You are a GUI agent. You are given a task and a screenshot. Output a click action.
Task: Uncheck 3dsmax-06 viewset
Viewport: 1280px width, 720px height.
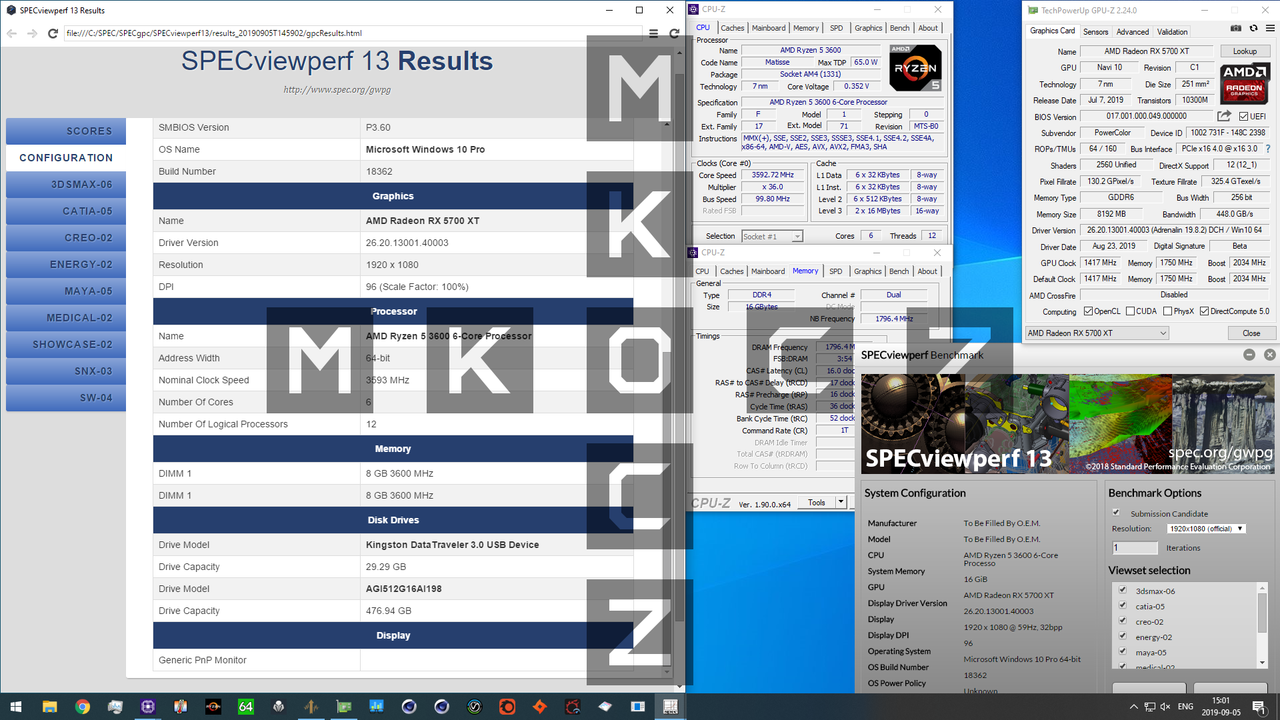point(1124,590)
